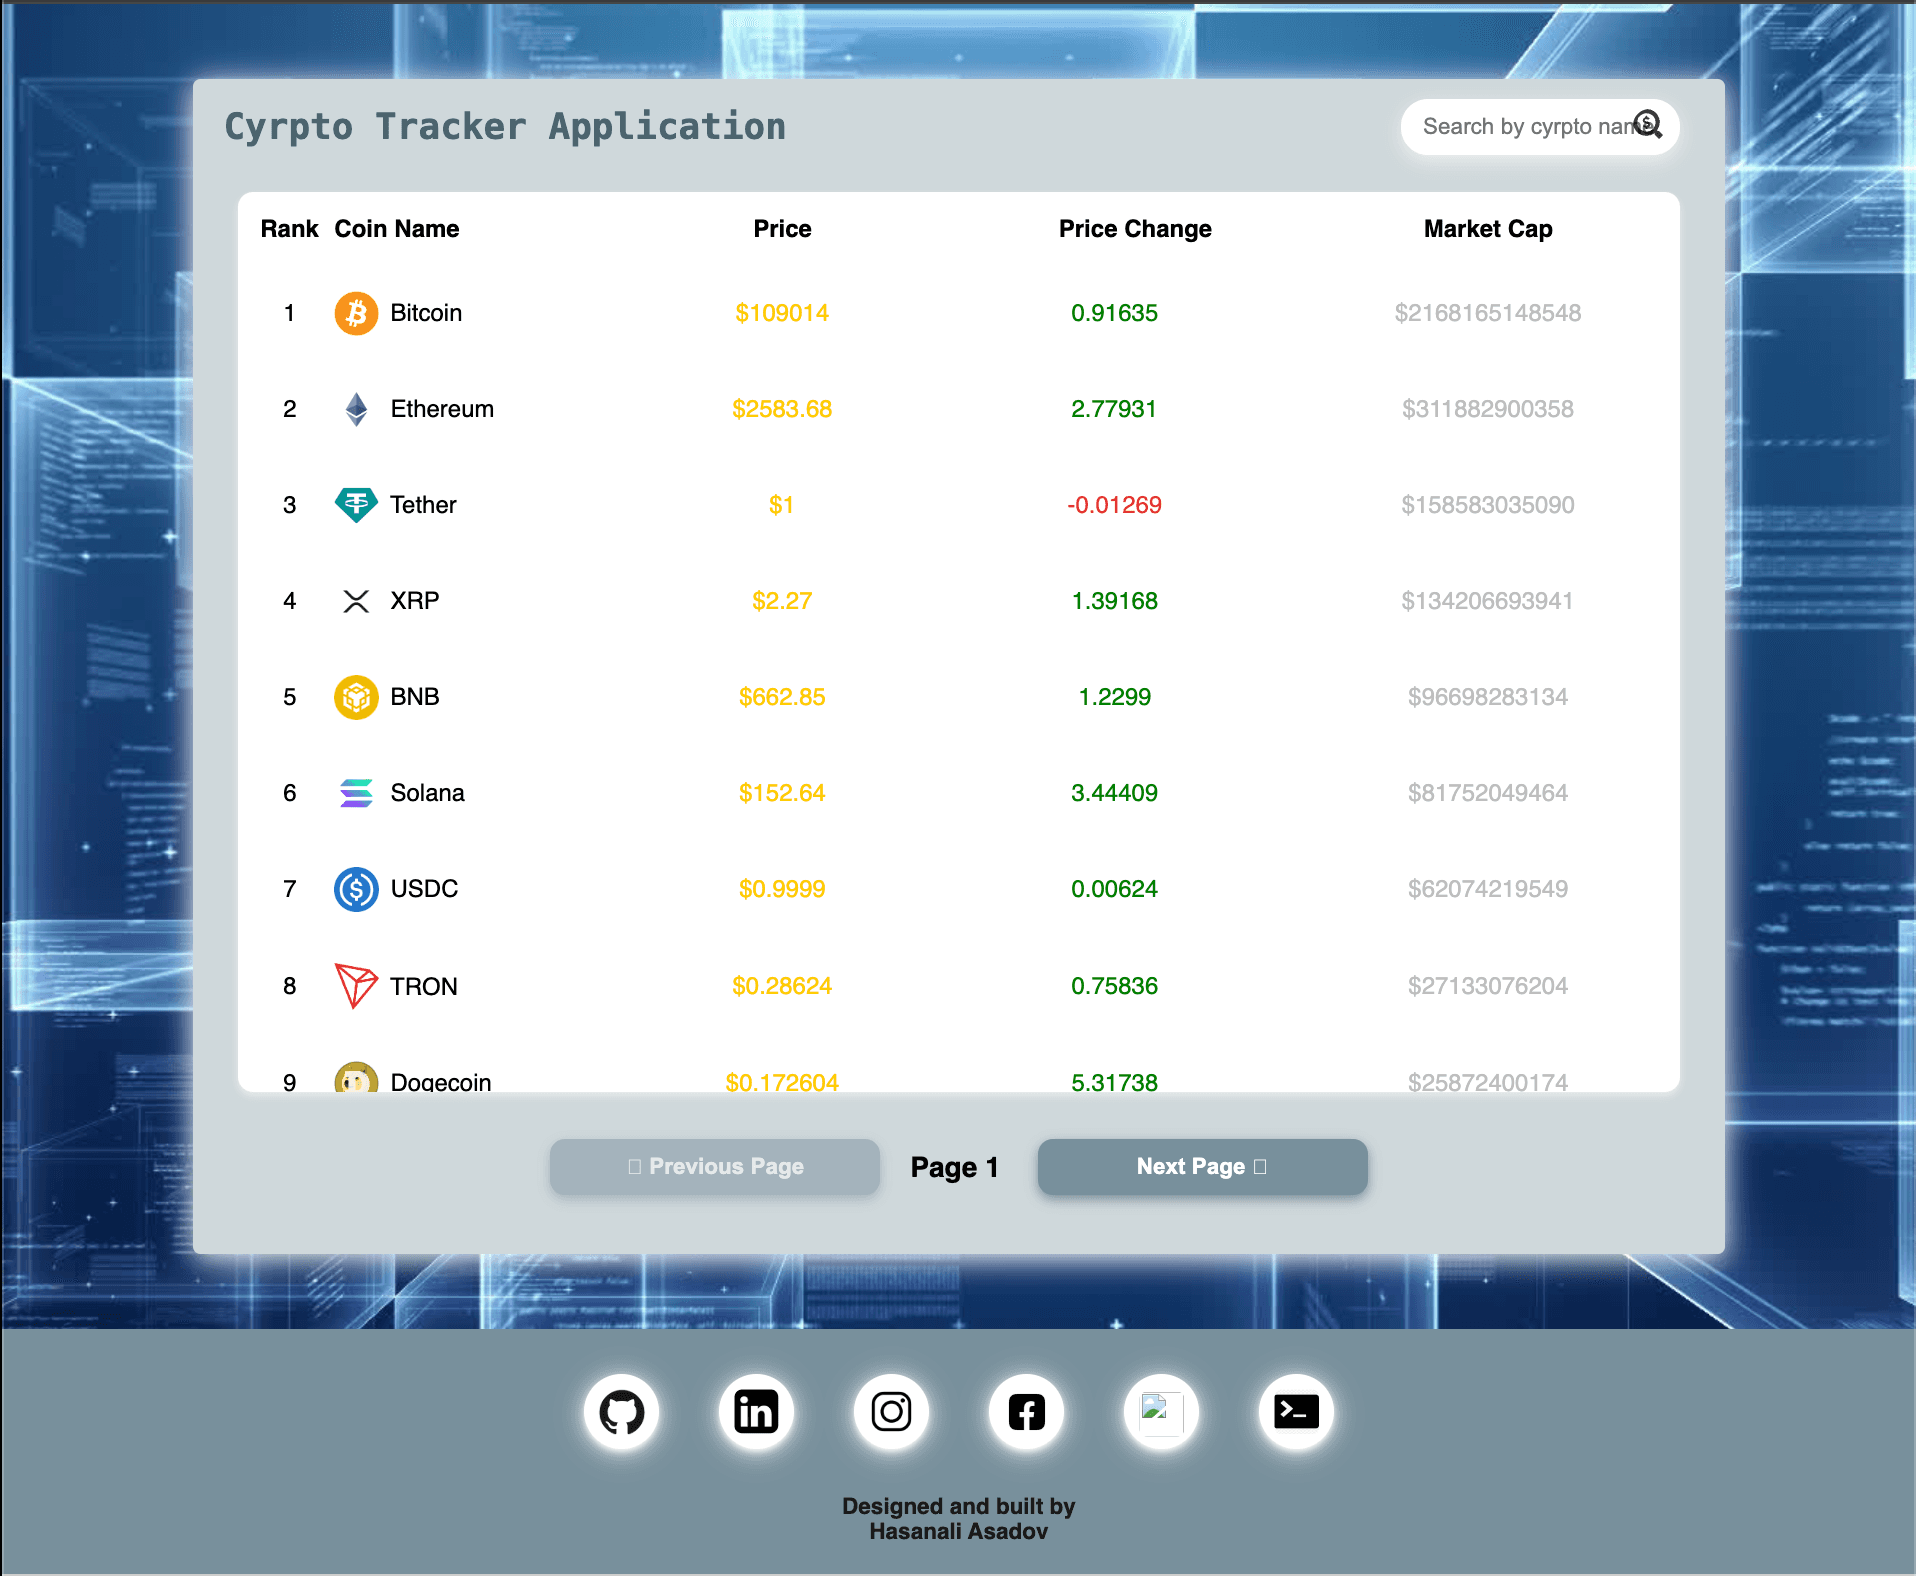The width and height of the screenshot is (1916, 1576).
Task: Select the TRON name text
Action: 424,986
